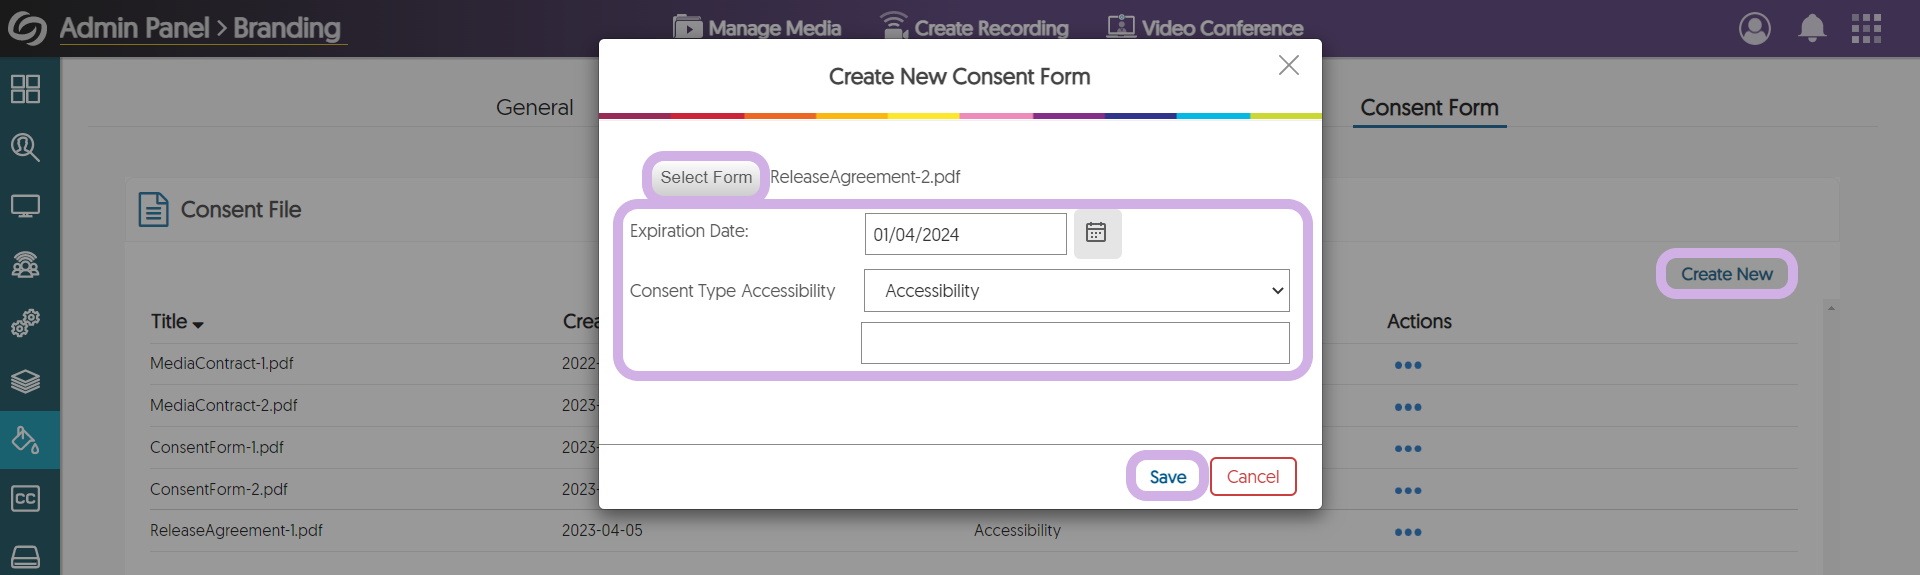Open actions menu for MediaContract-1.pdf
This screenshot has height=575, width=1920.
pyautogui.click(x=1407, y=365)
